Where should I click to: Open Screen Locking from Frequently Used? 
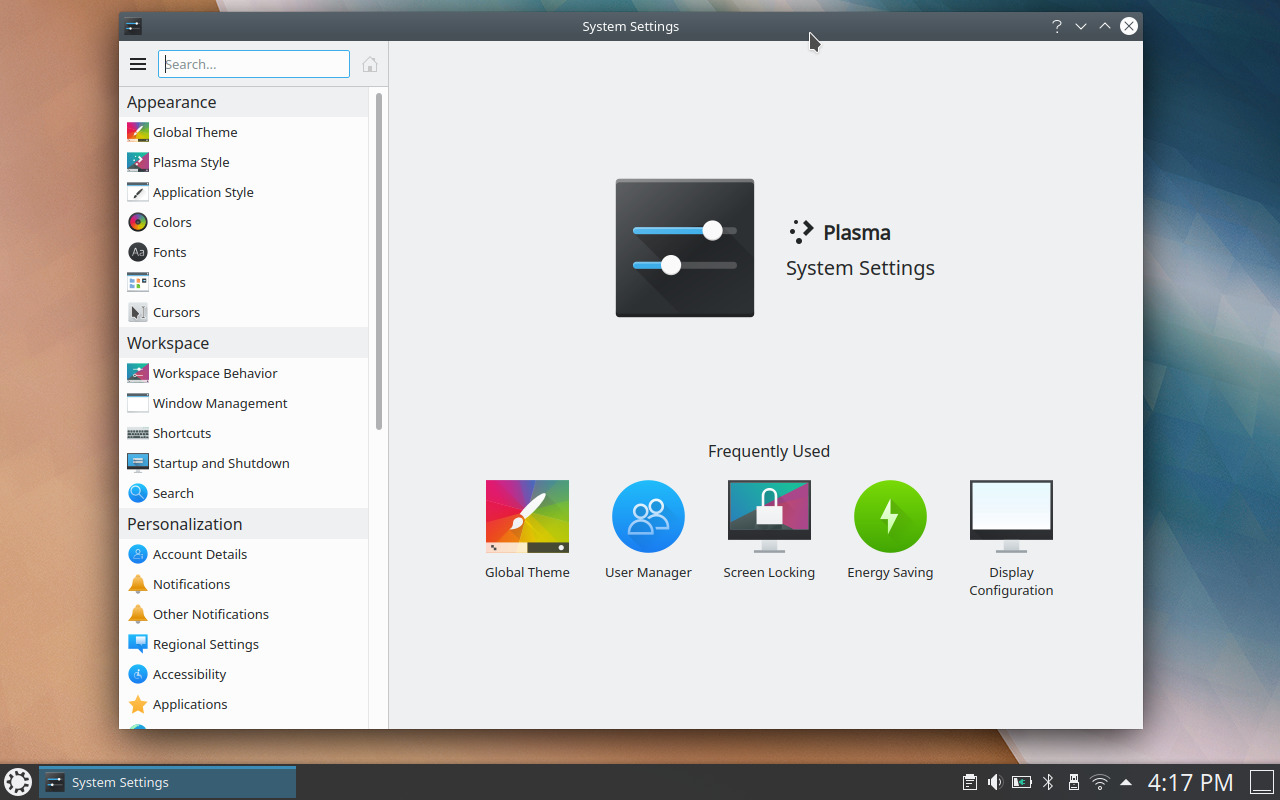pos(769,515)
